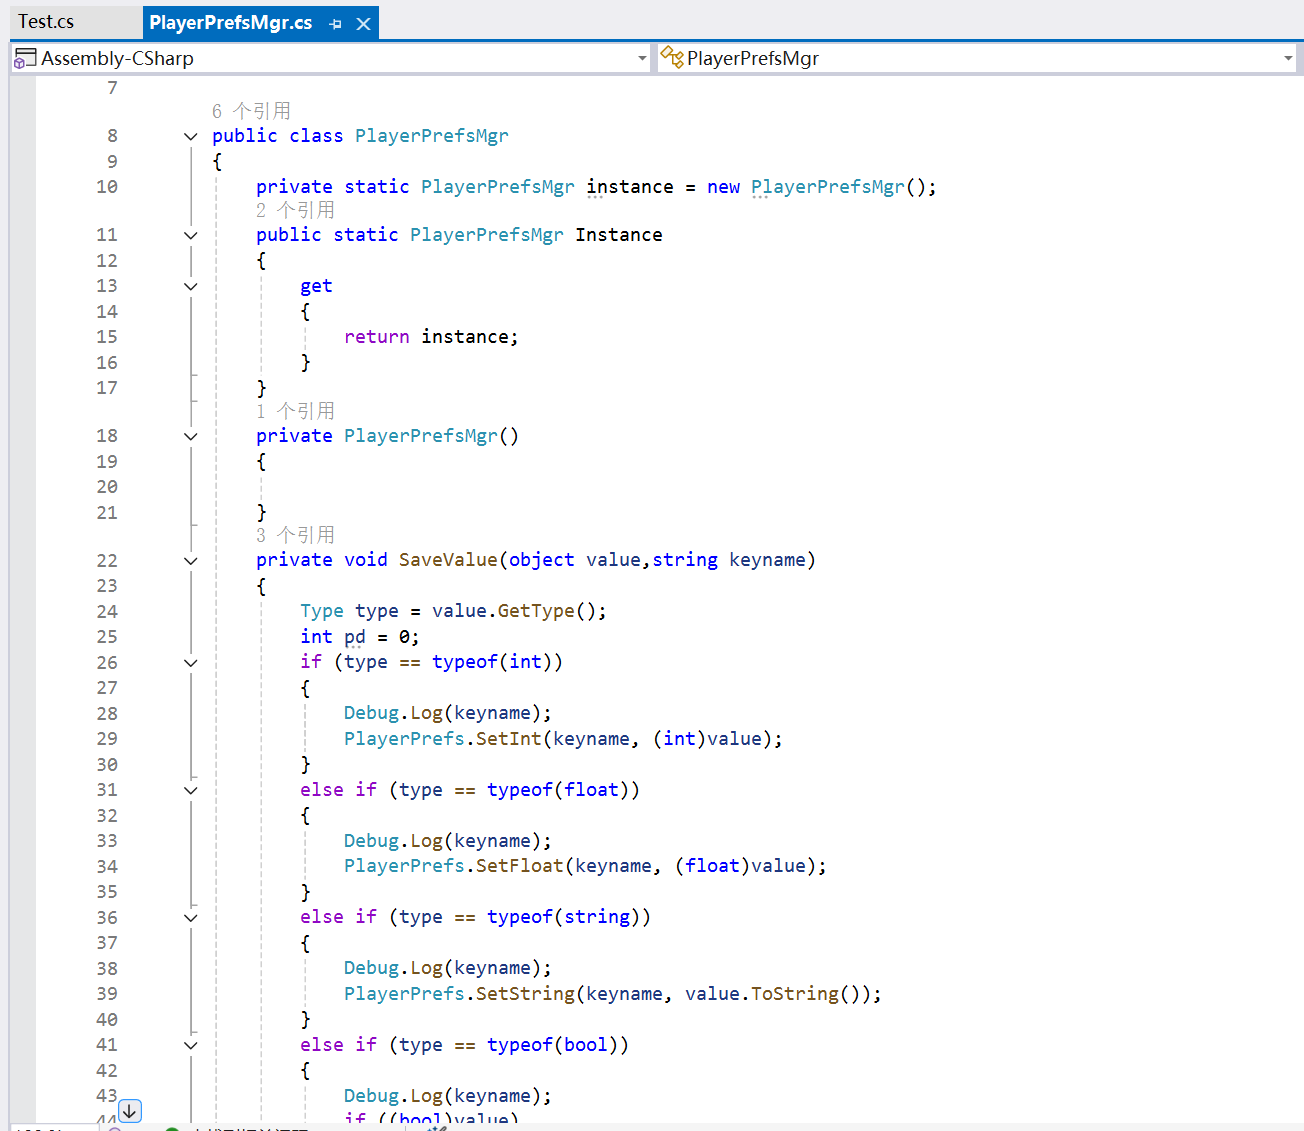The height and width of the screenshot is (1131, 1304).
Task: Open the '1 个引用' references link above the constructor
Action: (295, 411)
